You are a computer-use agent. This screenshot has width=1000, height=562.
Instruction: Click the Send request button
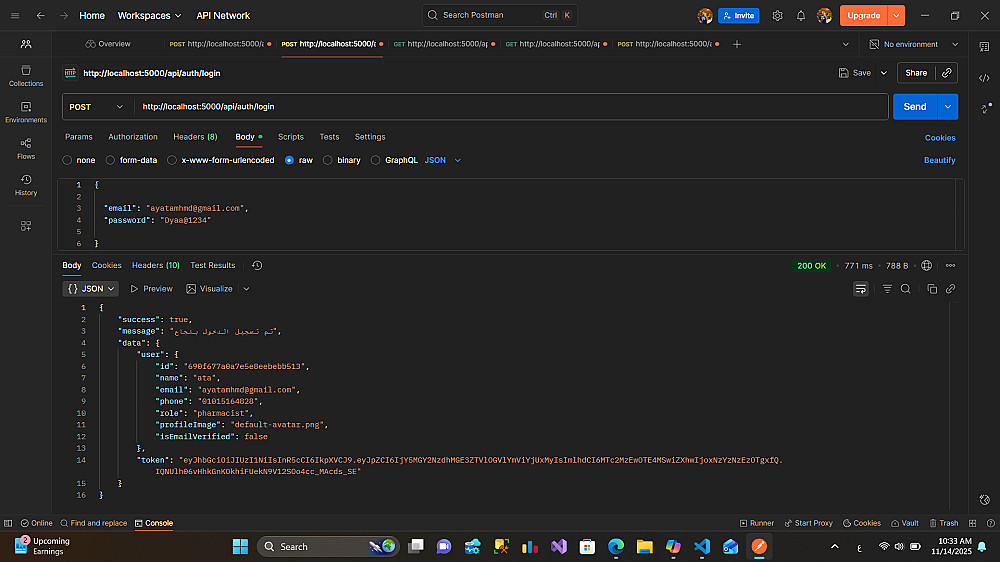(914, 107)
